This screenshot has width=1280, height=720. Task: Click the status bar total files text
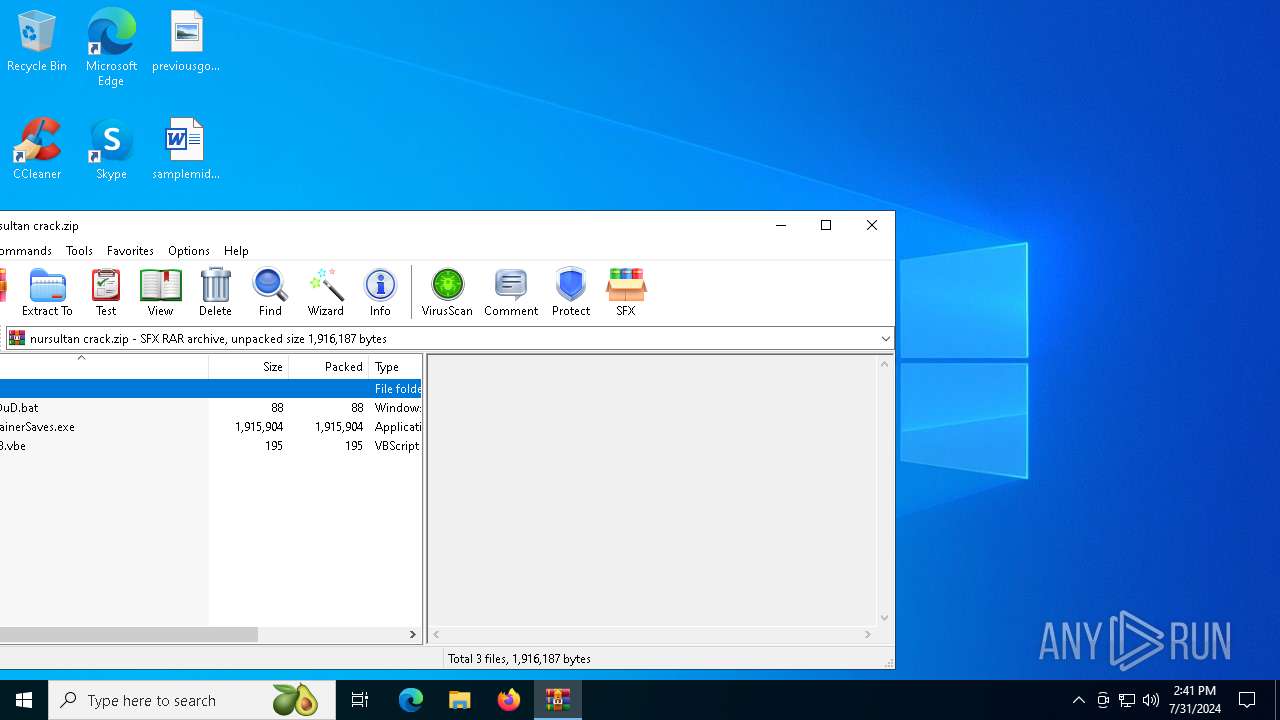tap(519, 659)
